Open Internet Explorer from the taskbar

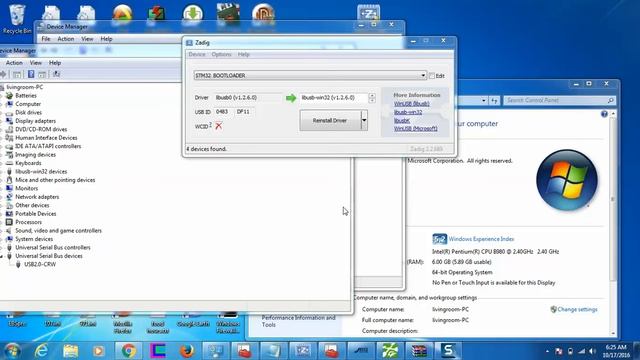[41, 351]
